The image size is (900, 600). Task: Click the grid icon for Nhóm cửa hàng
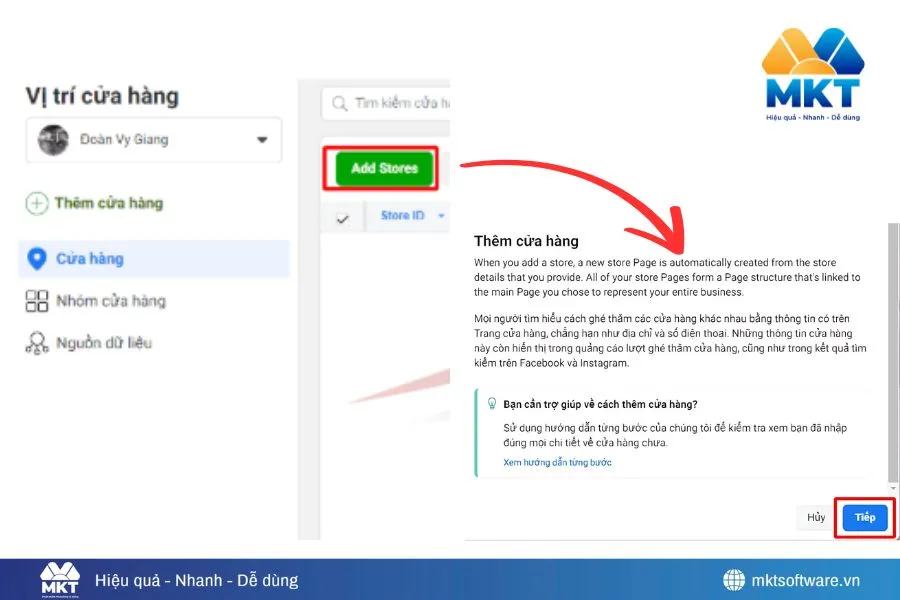(x=37, y=301)
